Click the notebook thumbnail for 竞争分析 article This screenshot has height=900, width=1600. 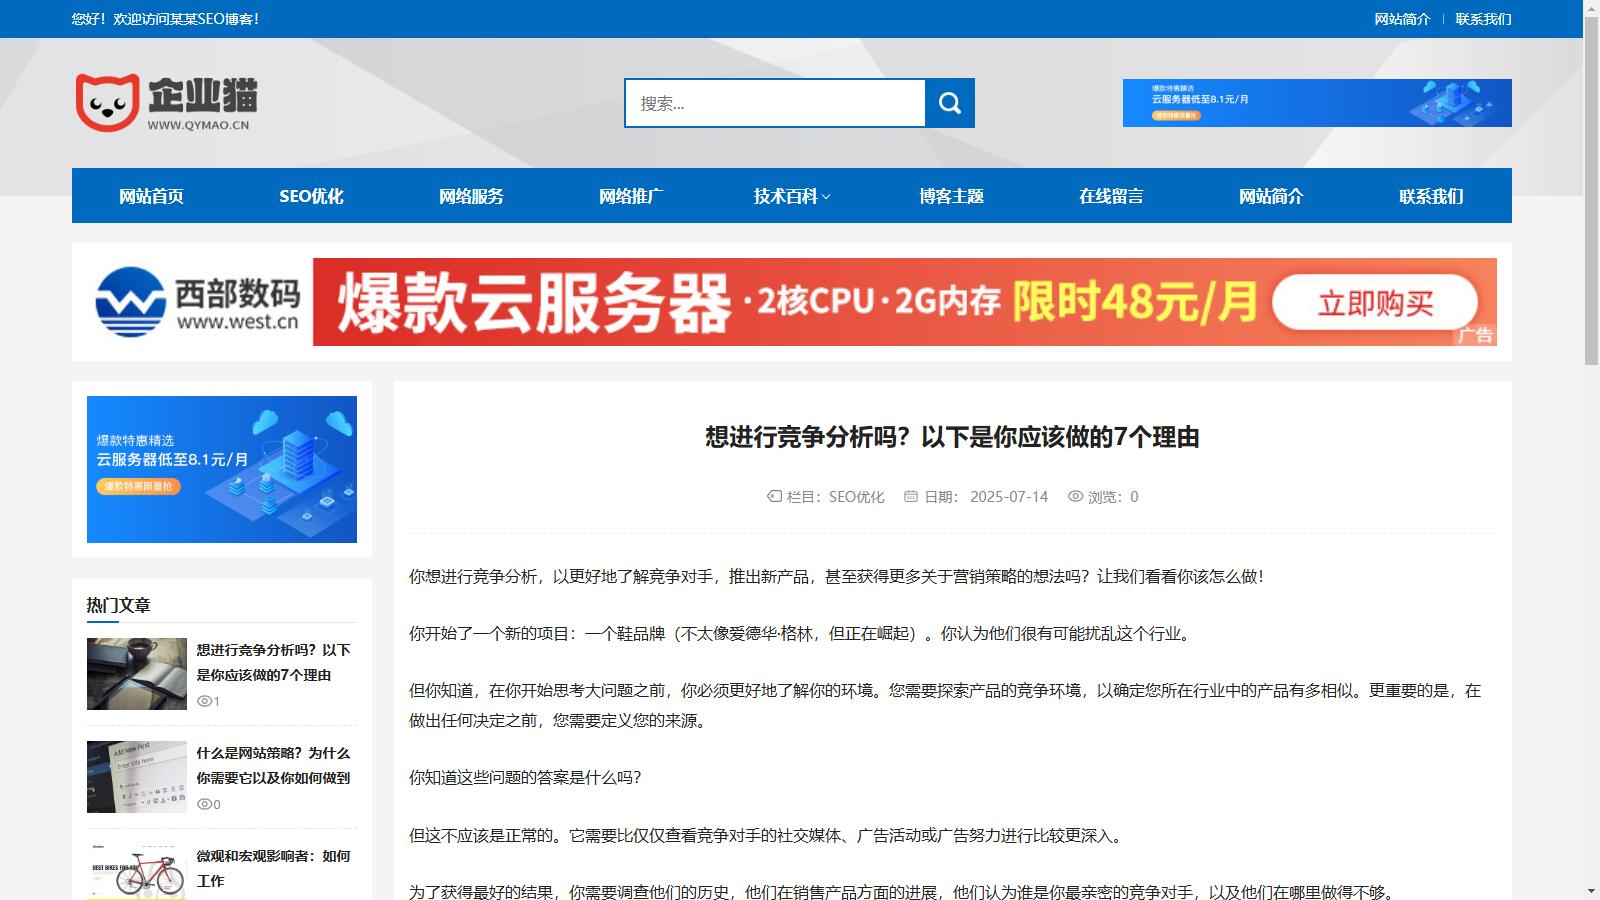[x=137, y=674]
